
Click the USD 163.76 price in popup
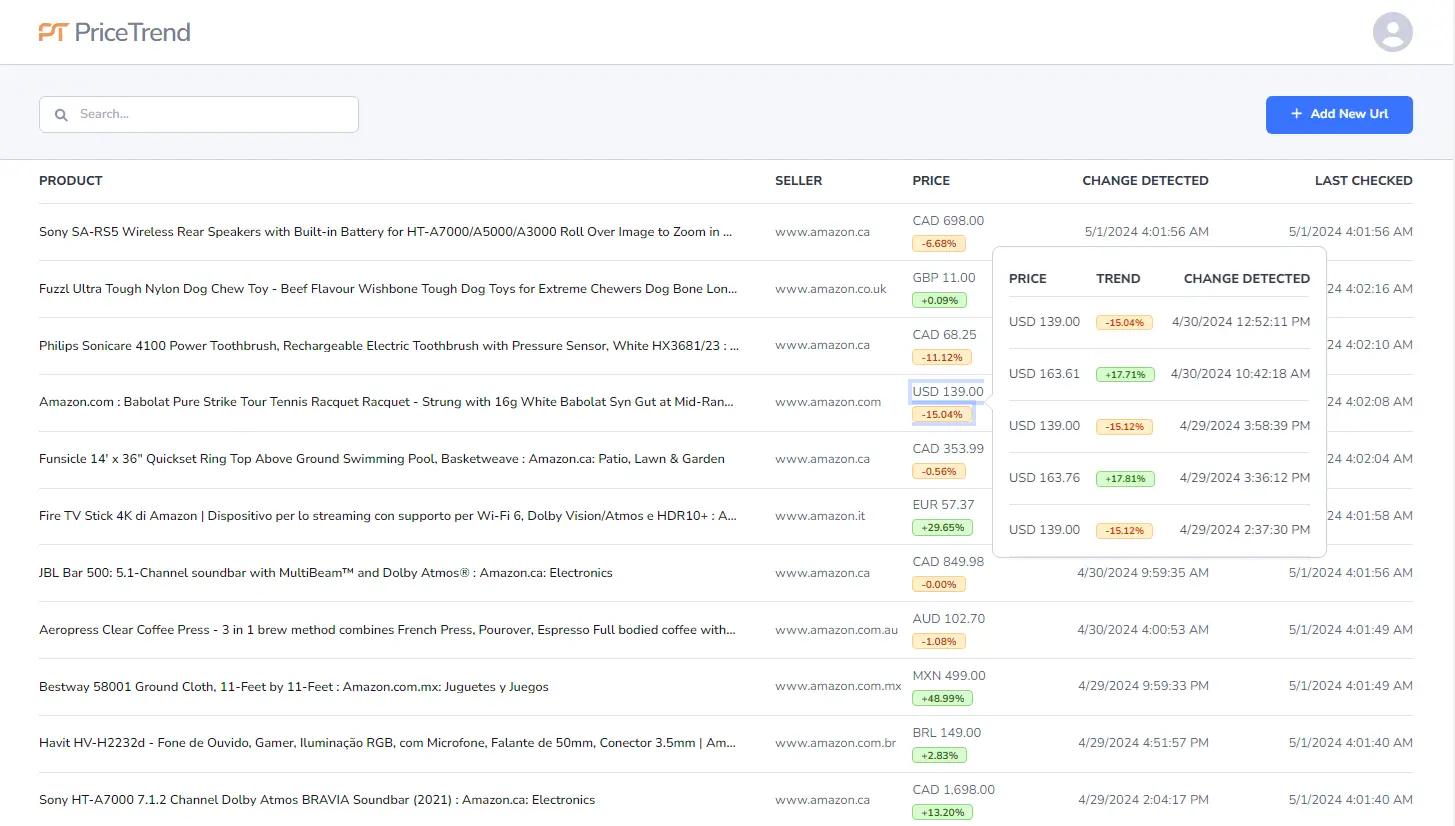[x=1044, y=478]
